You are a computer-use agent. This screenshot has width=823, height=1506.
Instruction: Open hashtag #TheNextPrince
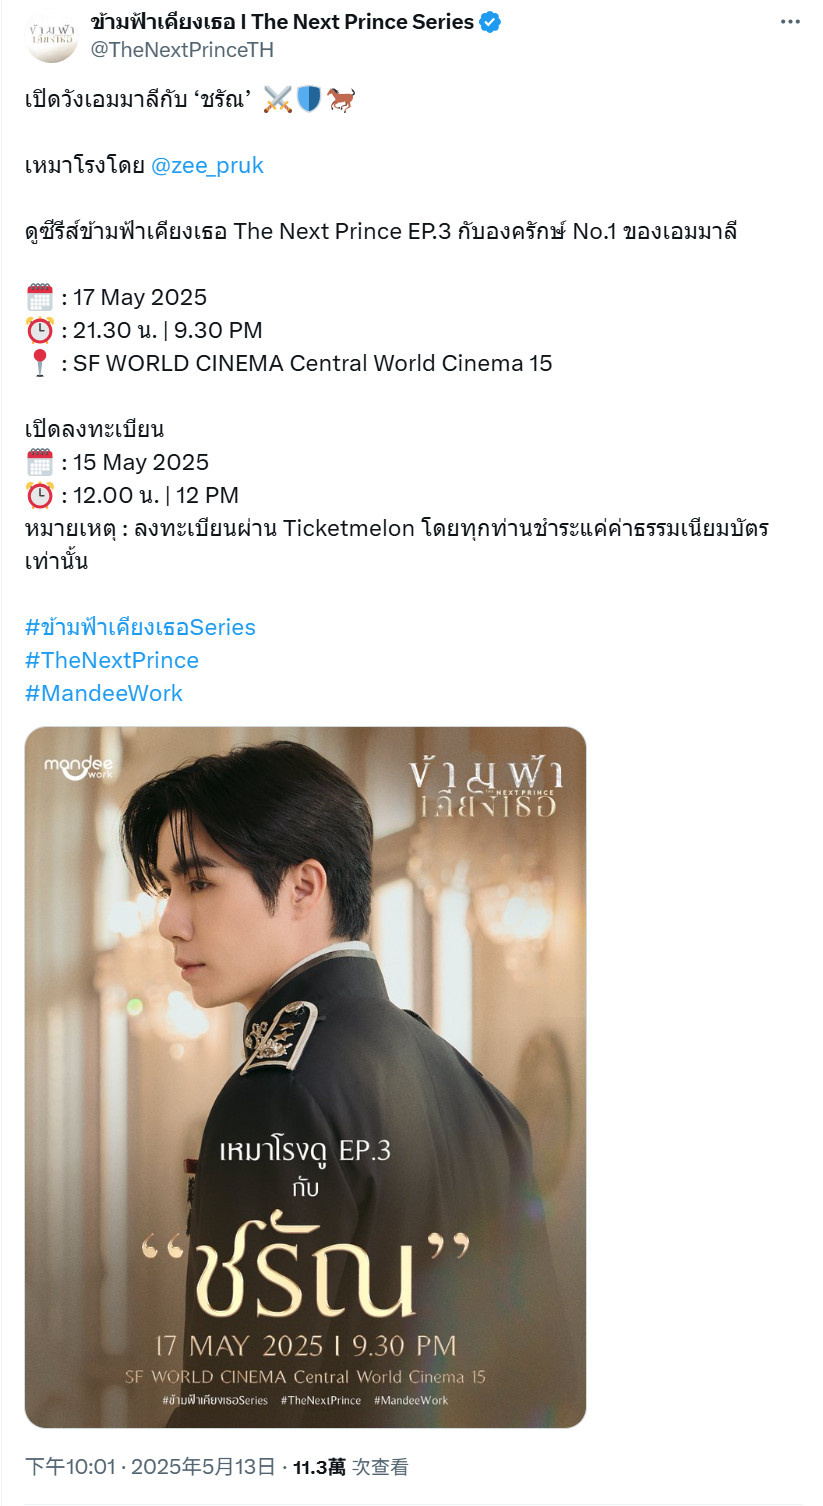(112, 660)
